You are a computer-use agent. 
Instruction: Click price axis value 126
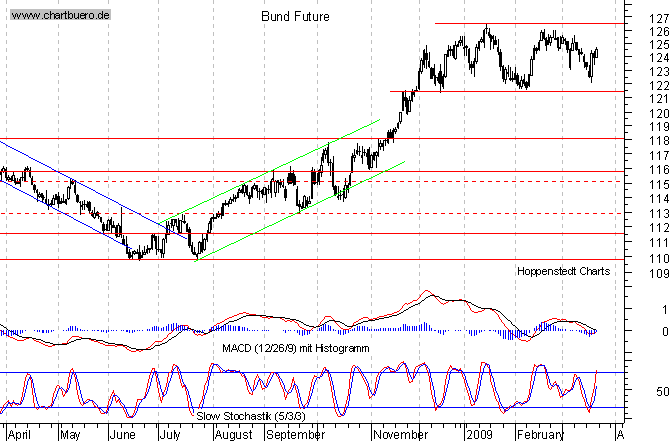[x=659, y=32]
